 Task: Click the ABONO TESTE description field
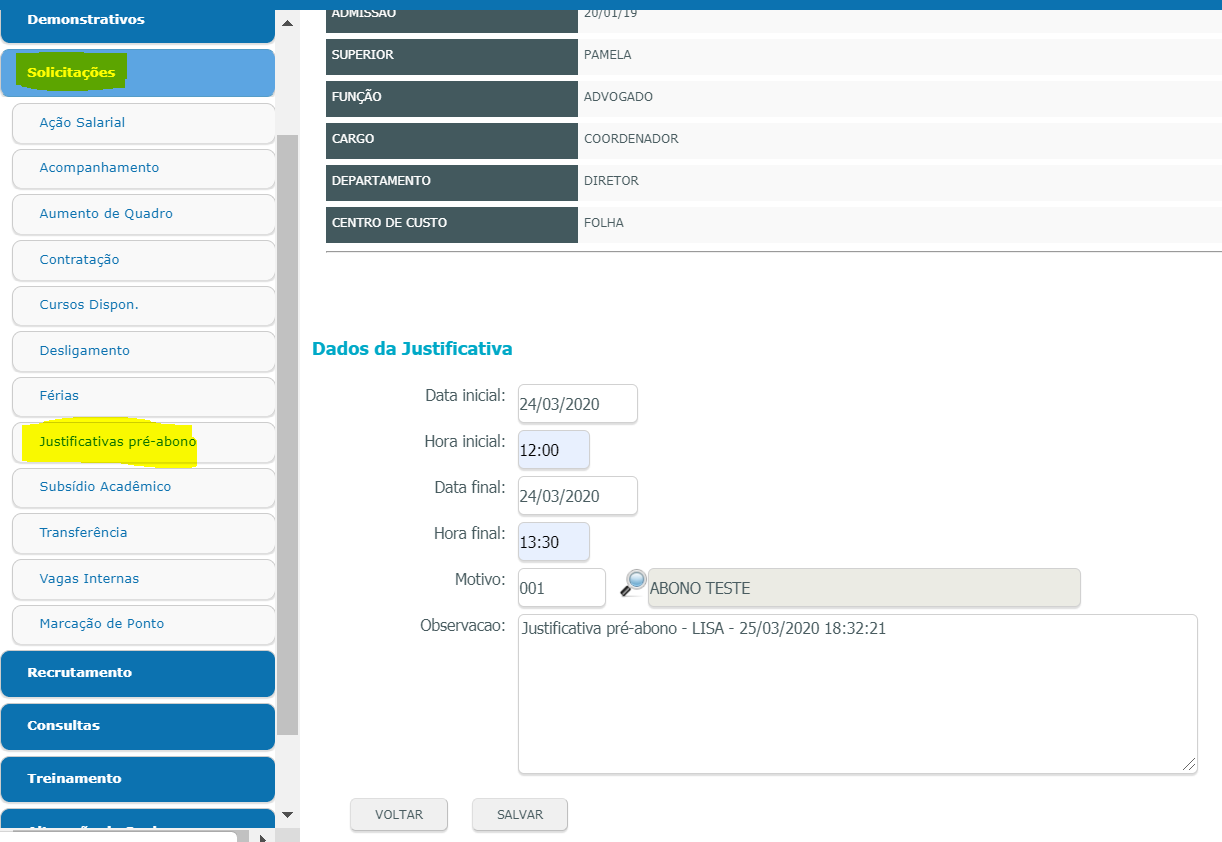[x=864, y=588]
